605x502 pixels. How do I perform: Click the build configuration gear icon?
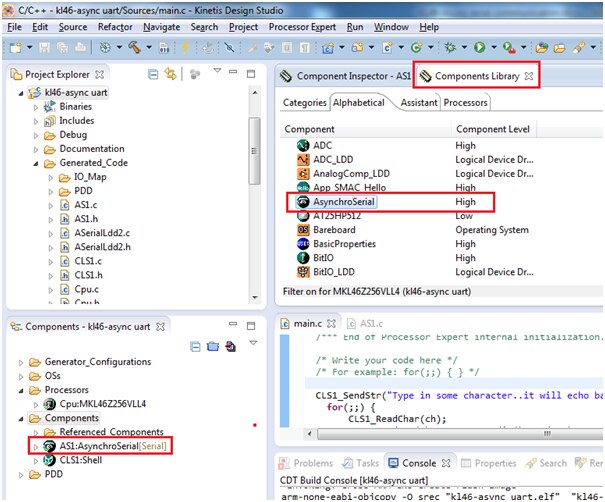click(105, 47)
